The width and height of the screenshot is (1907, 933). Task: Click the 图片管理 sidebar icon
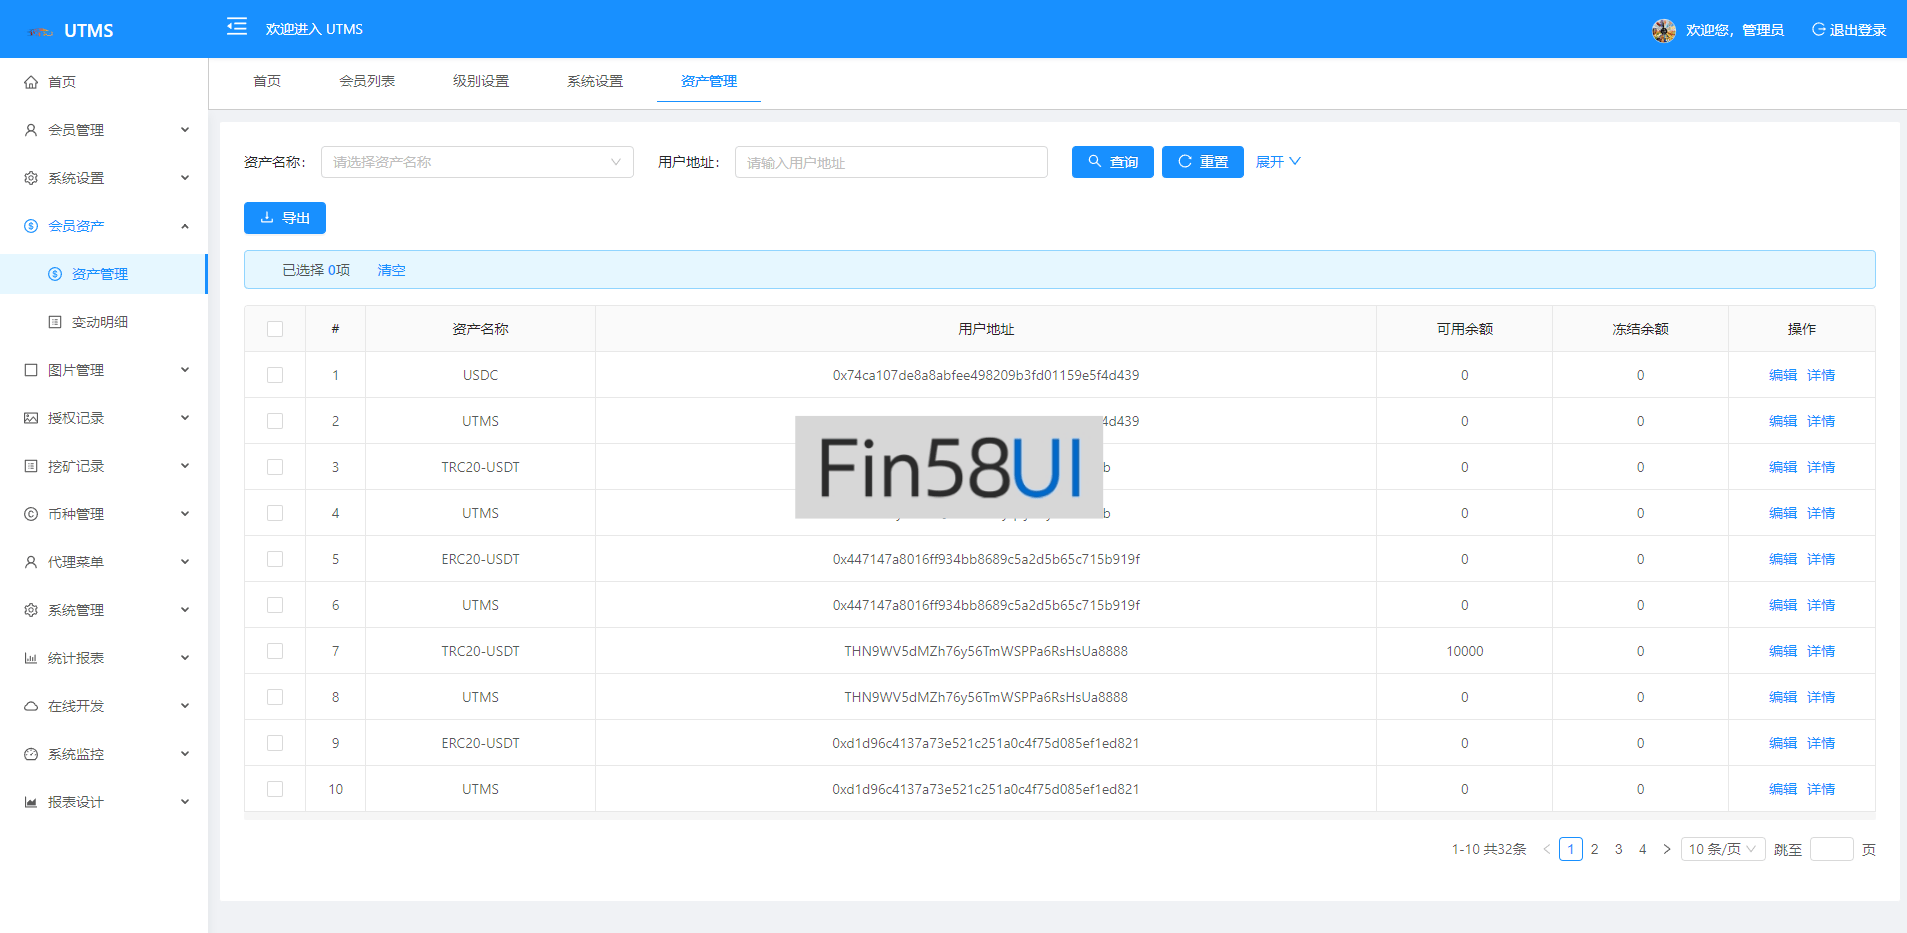(x=31, y=370)
